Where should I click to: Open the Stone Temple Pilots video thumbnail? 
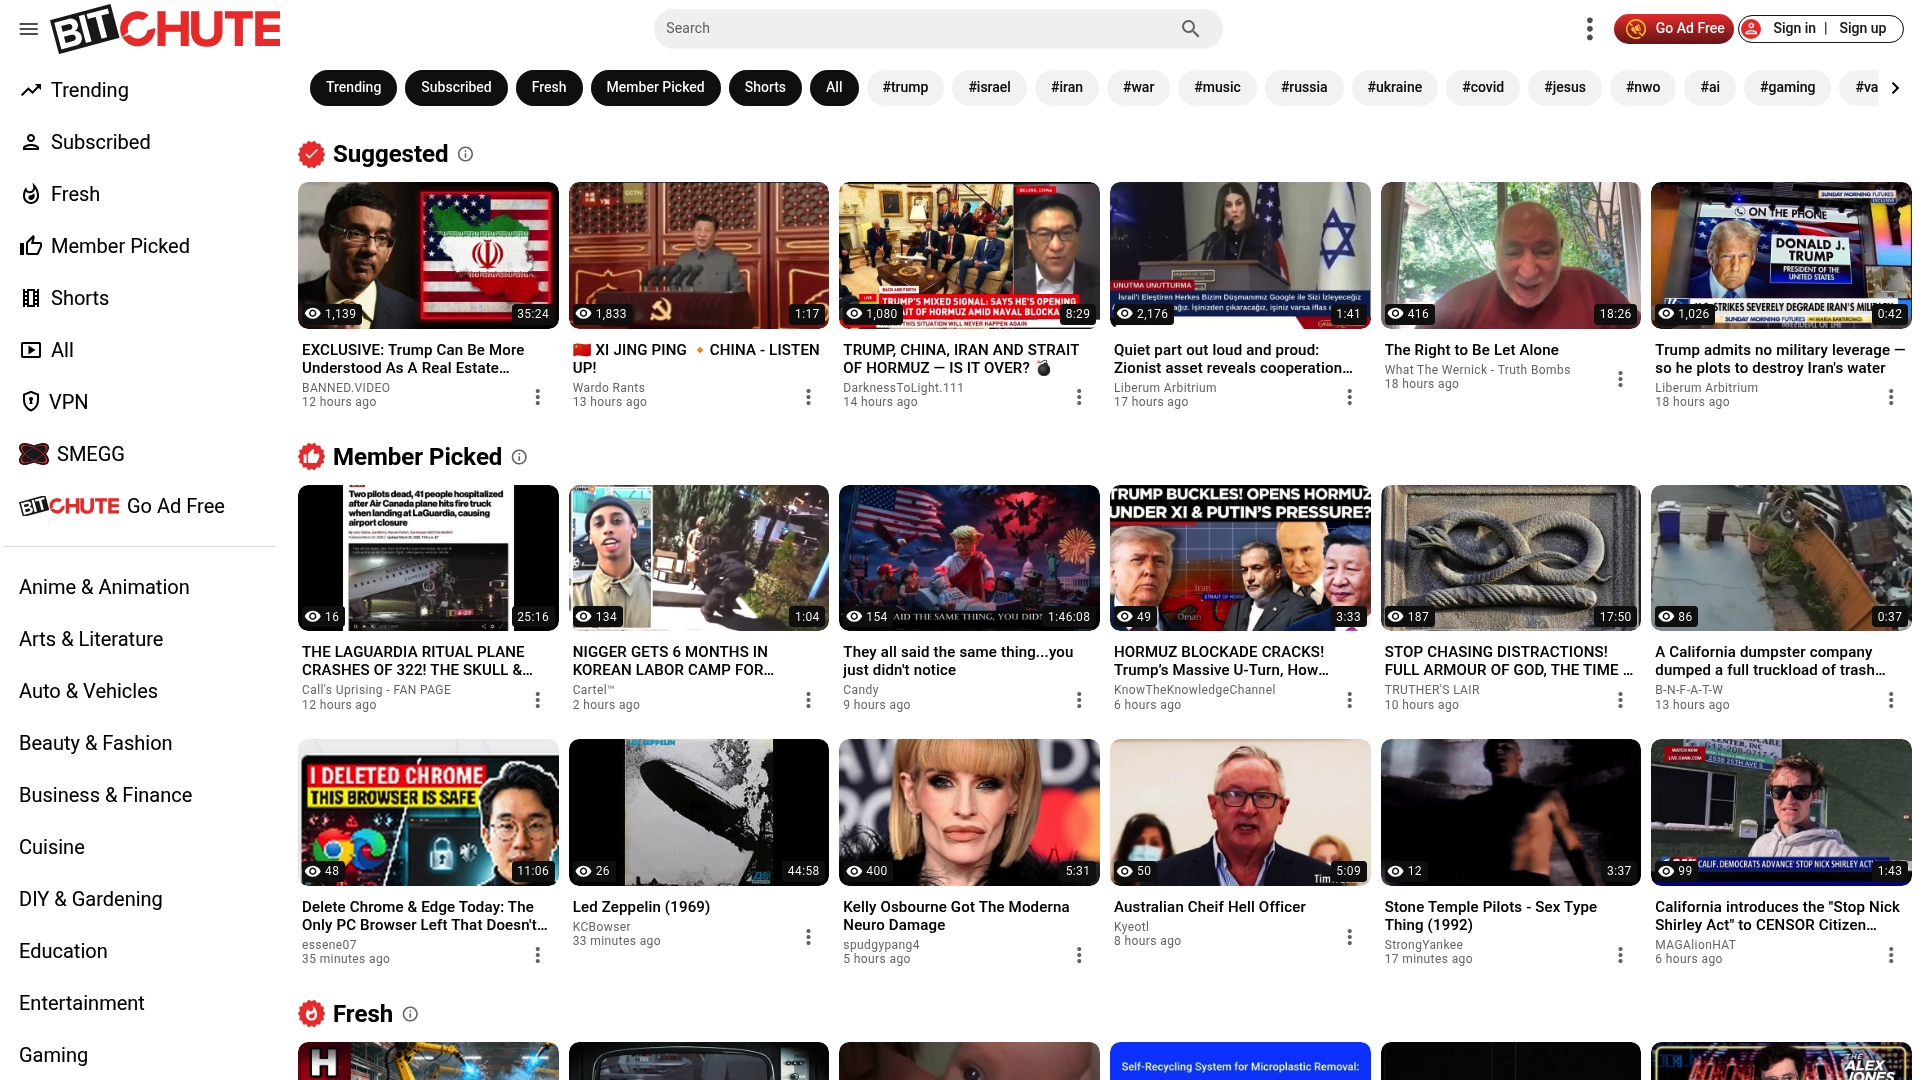tap(1511, 812)
